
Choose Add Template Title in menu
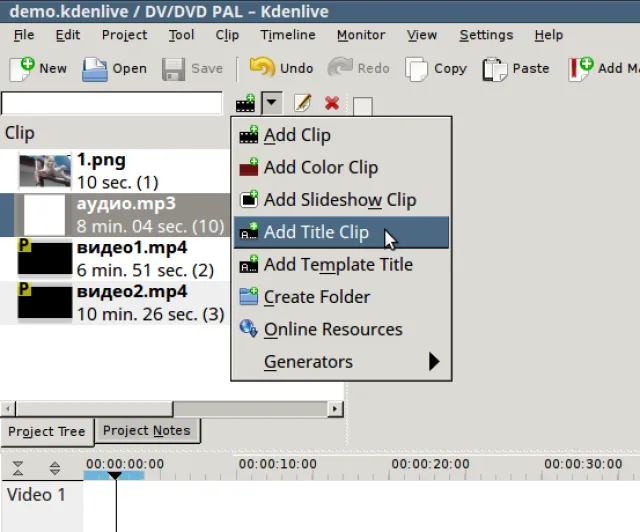point(341,265)
